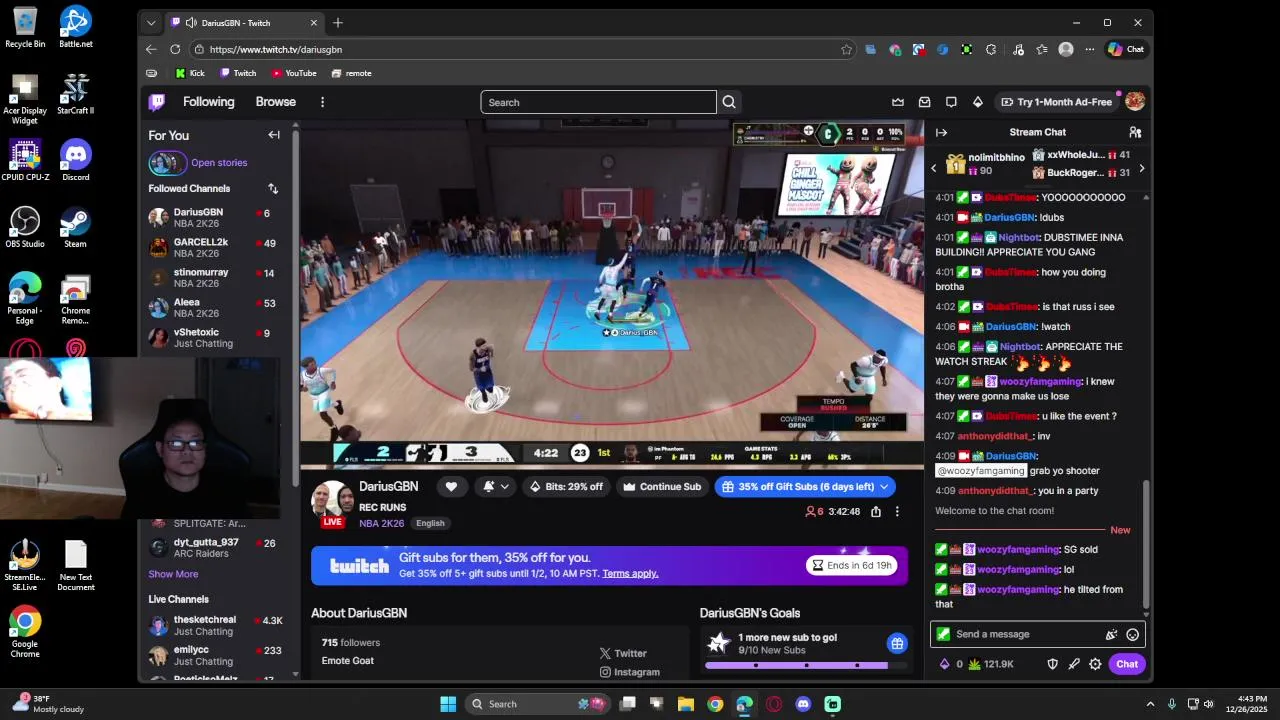Click the Get Bits diamond icon in top bar
Screen dimensions: 1280x720
(978, 102)
